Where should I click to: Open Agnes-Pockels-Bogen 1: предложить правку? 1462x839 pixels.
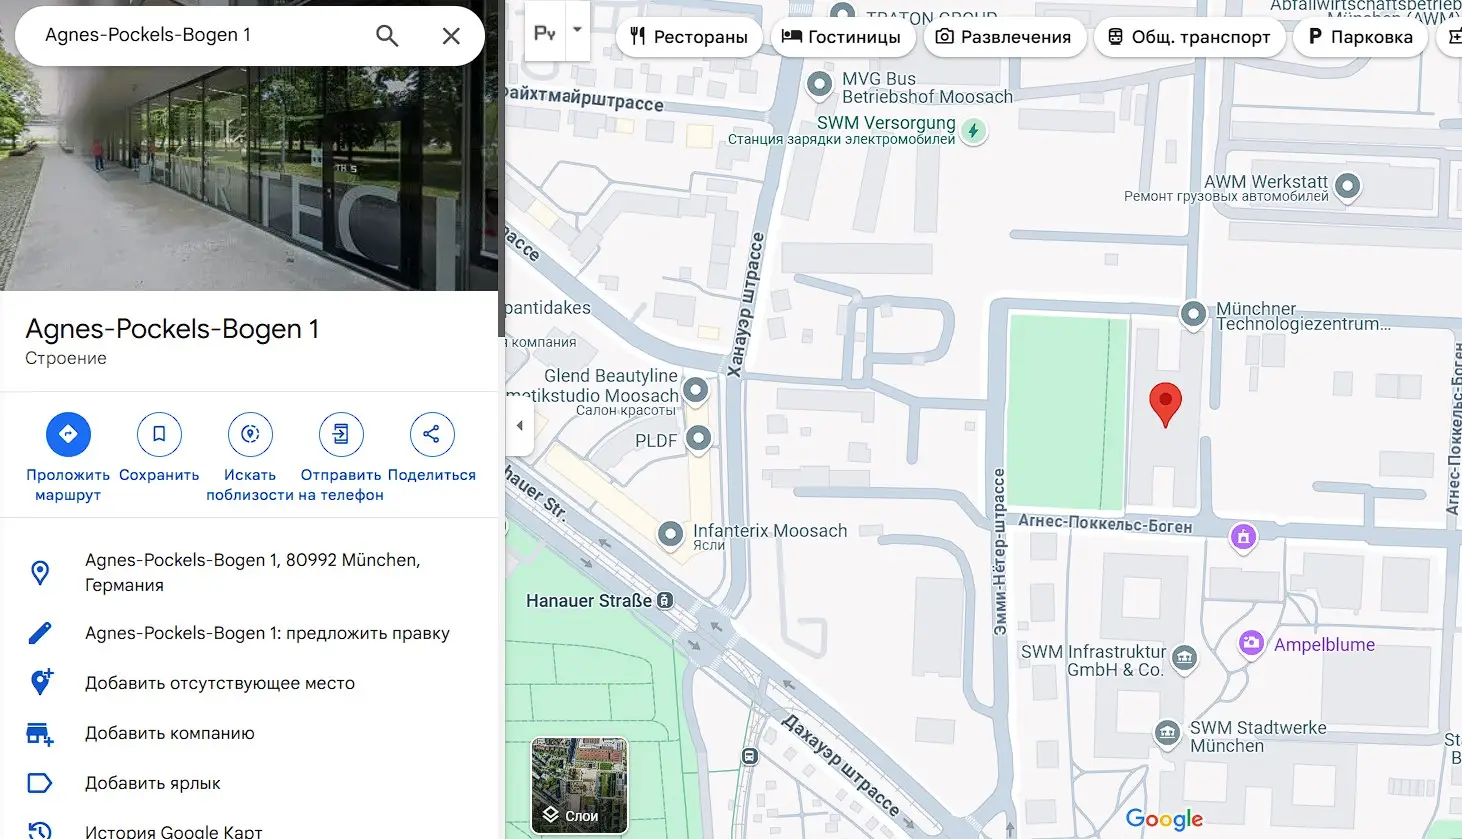(x=266, y=633)
